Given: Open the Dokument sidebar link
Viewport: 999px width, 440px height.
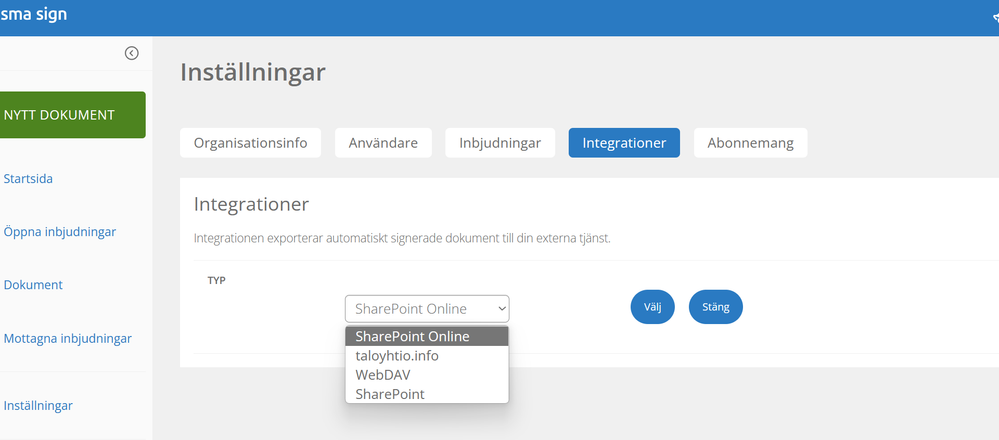Looking at the screenshot, I should point(33,285).
